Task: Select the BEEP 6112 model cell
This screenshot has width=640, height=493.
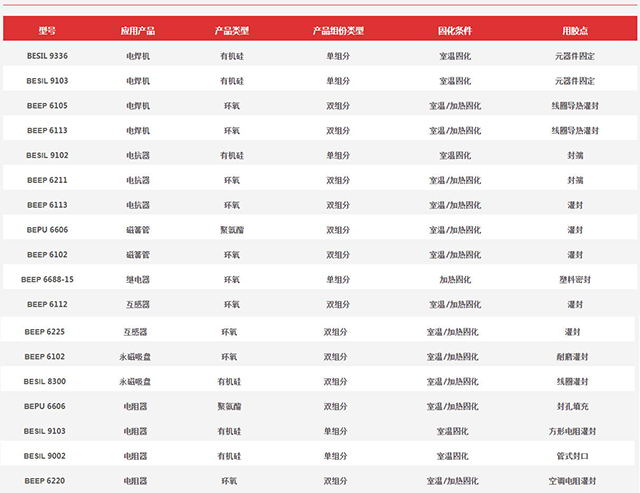Action: pos(47,304)
